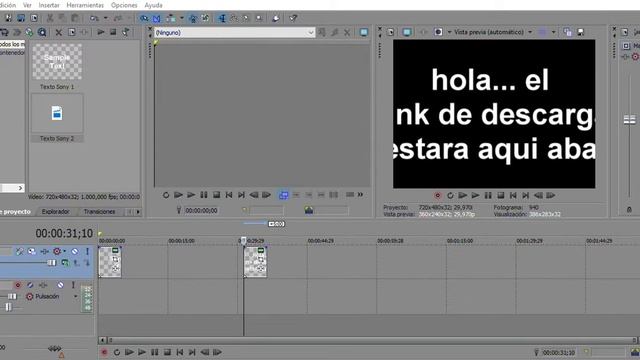Open the Pulsación automation dropdown

[x=76, y=296]
